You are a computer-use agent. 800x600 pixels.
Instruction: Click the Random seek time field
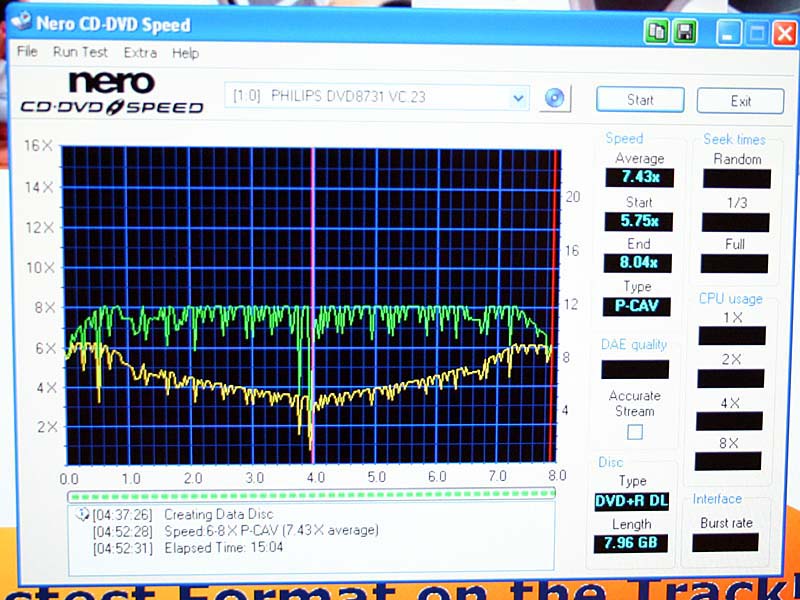tap(737, 179)
